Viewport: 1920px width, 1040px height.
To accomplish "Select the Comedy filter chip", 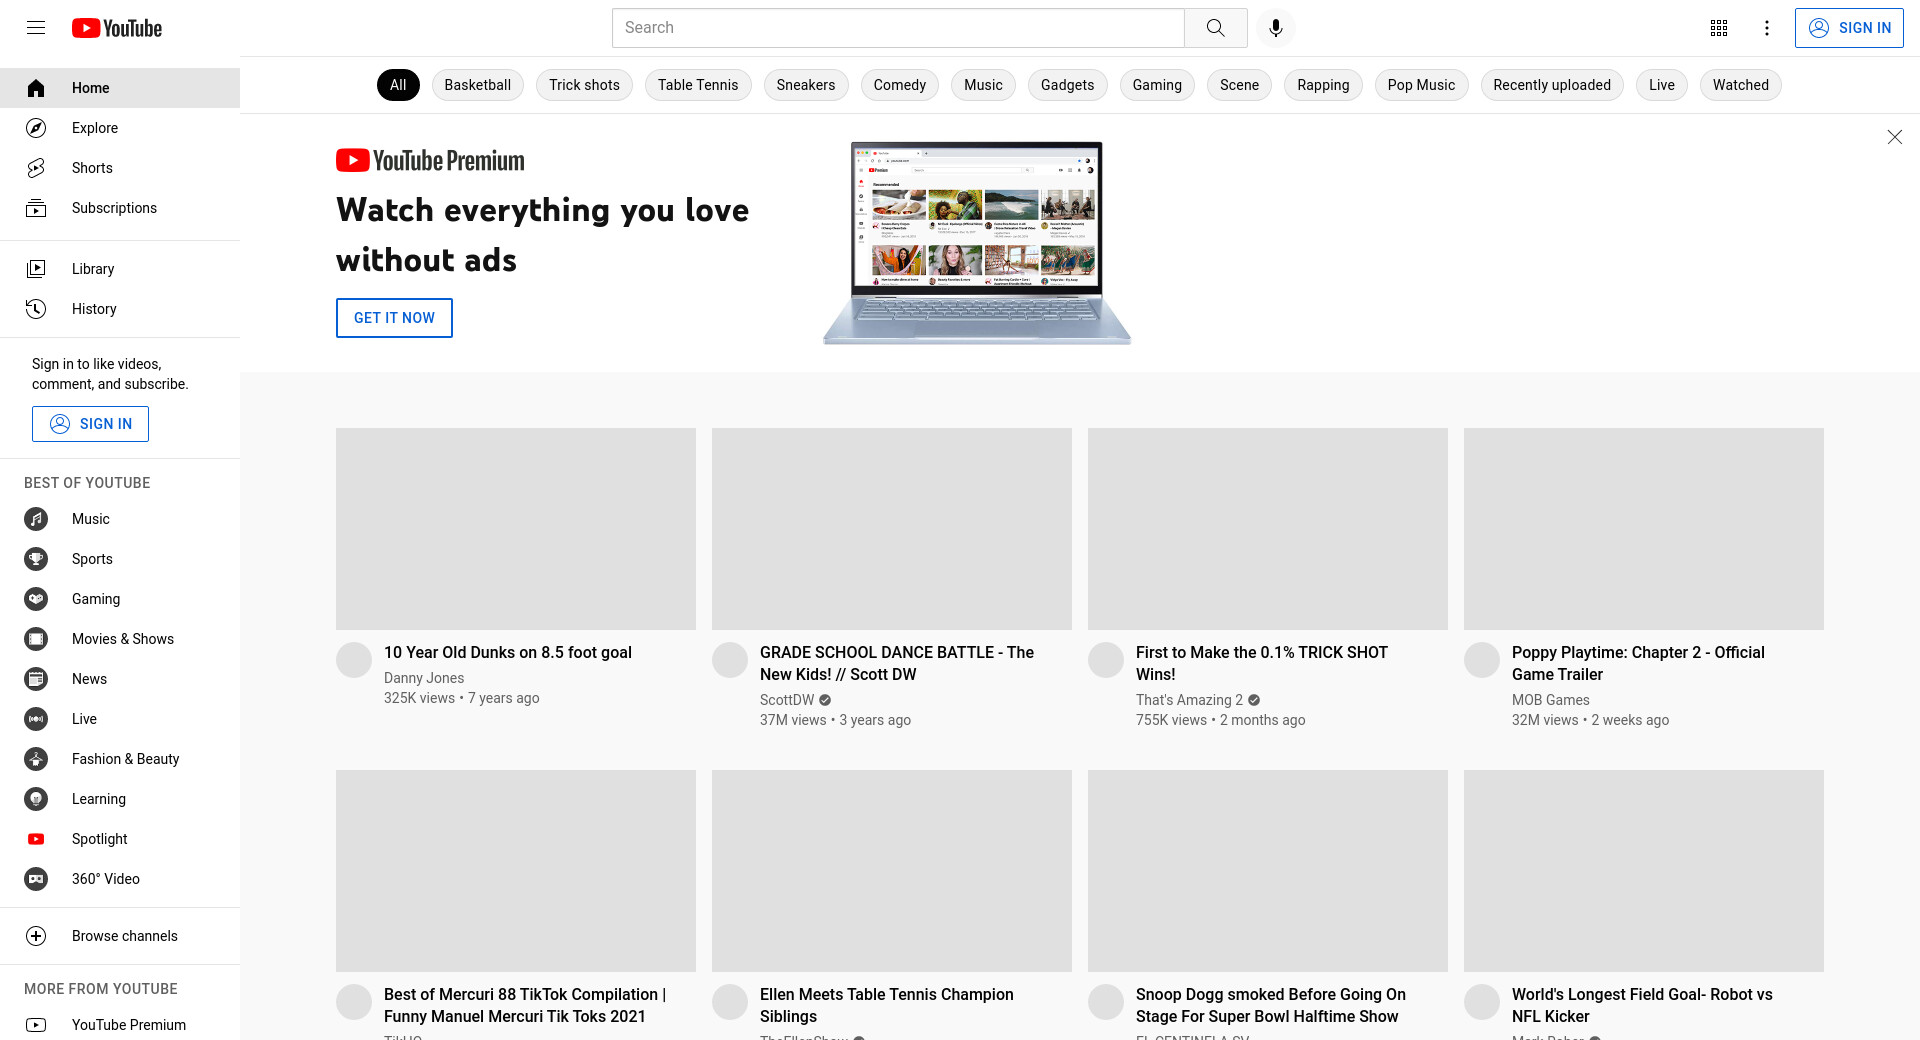I will coord(900,85).
